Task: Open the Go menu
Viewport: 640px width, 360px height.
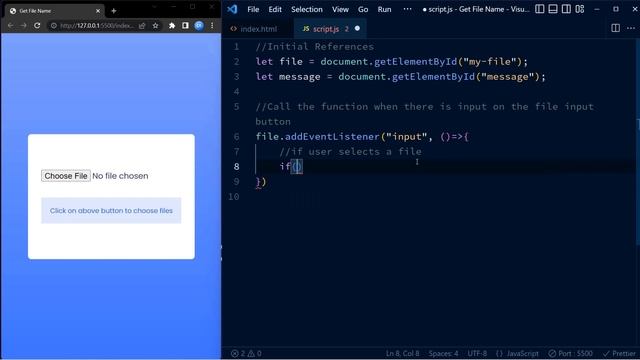Action: [363, 9]
